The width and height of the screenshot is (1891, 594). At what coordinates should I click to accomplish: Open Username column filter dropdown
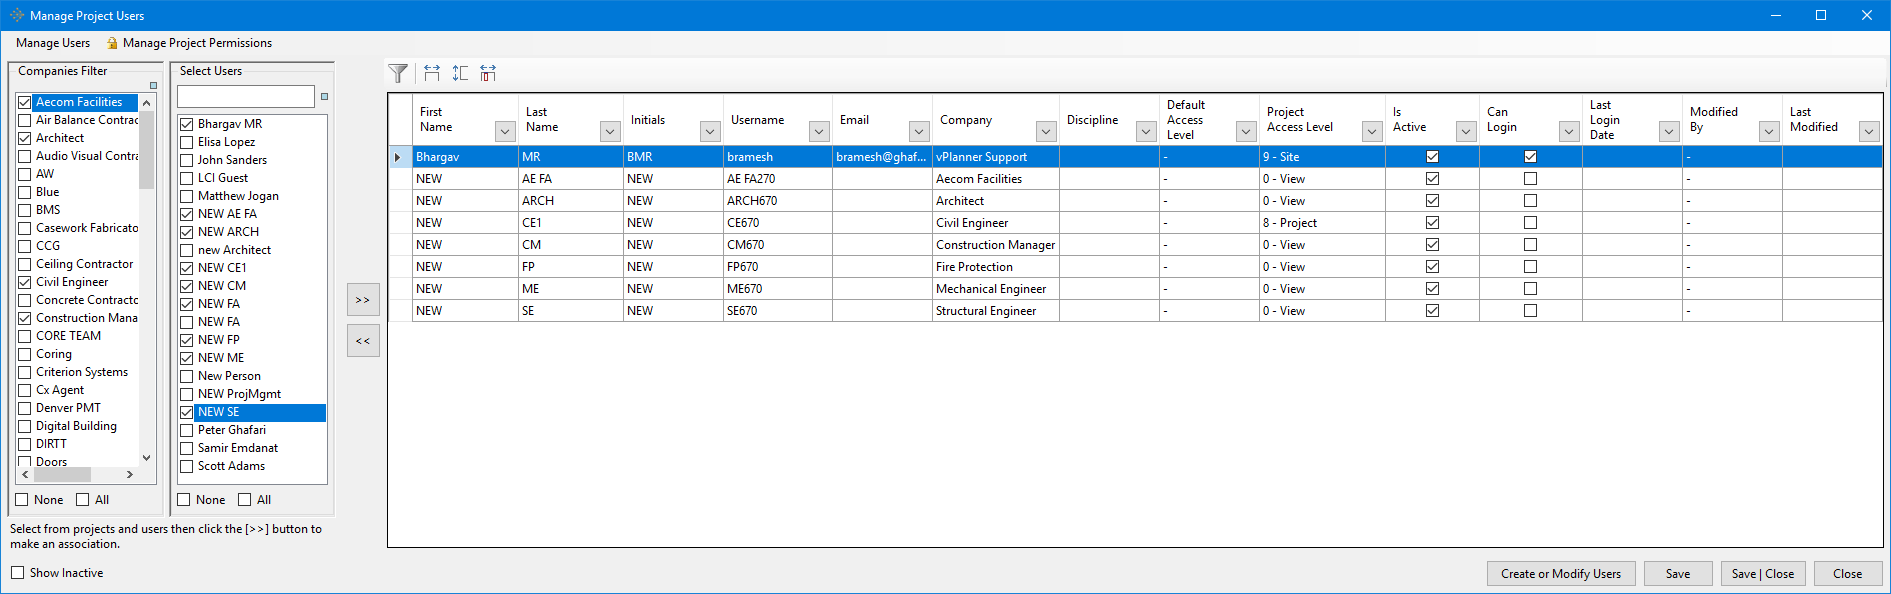(819, 131)
